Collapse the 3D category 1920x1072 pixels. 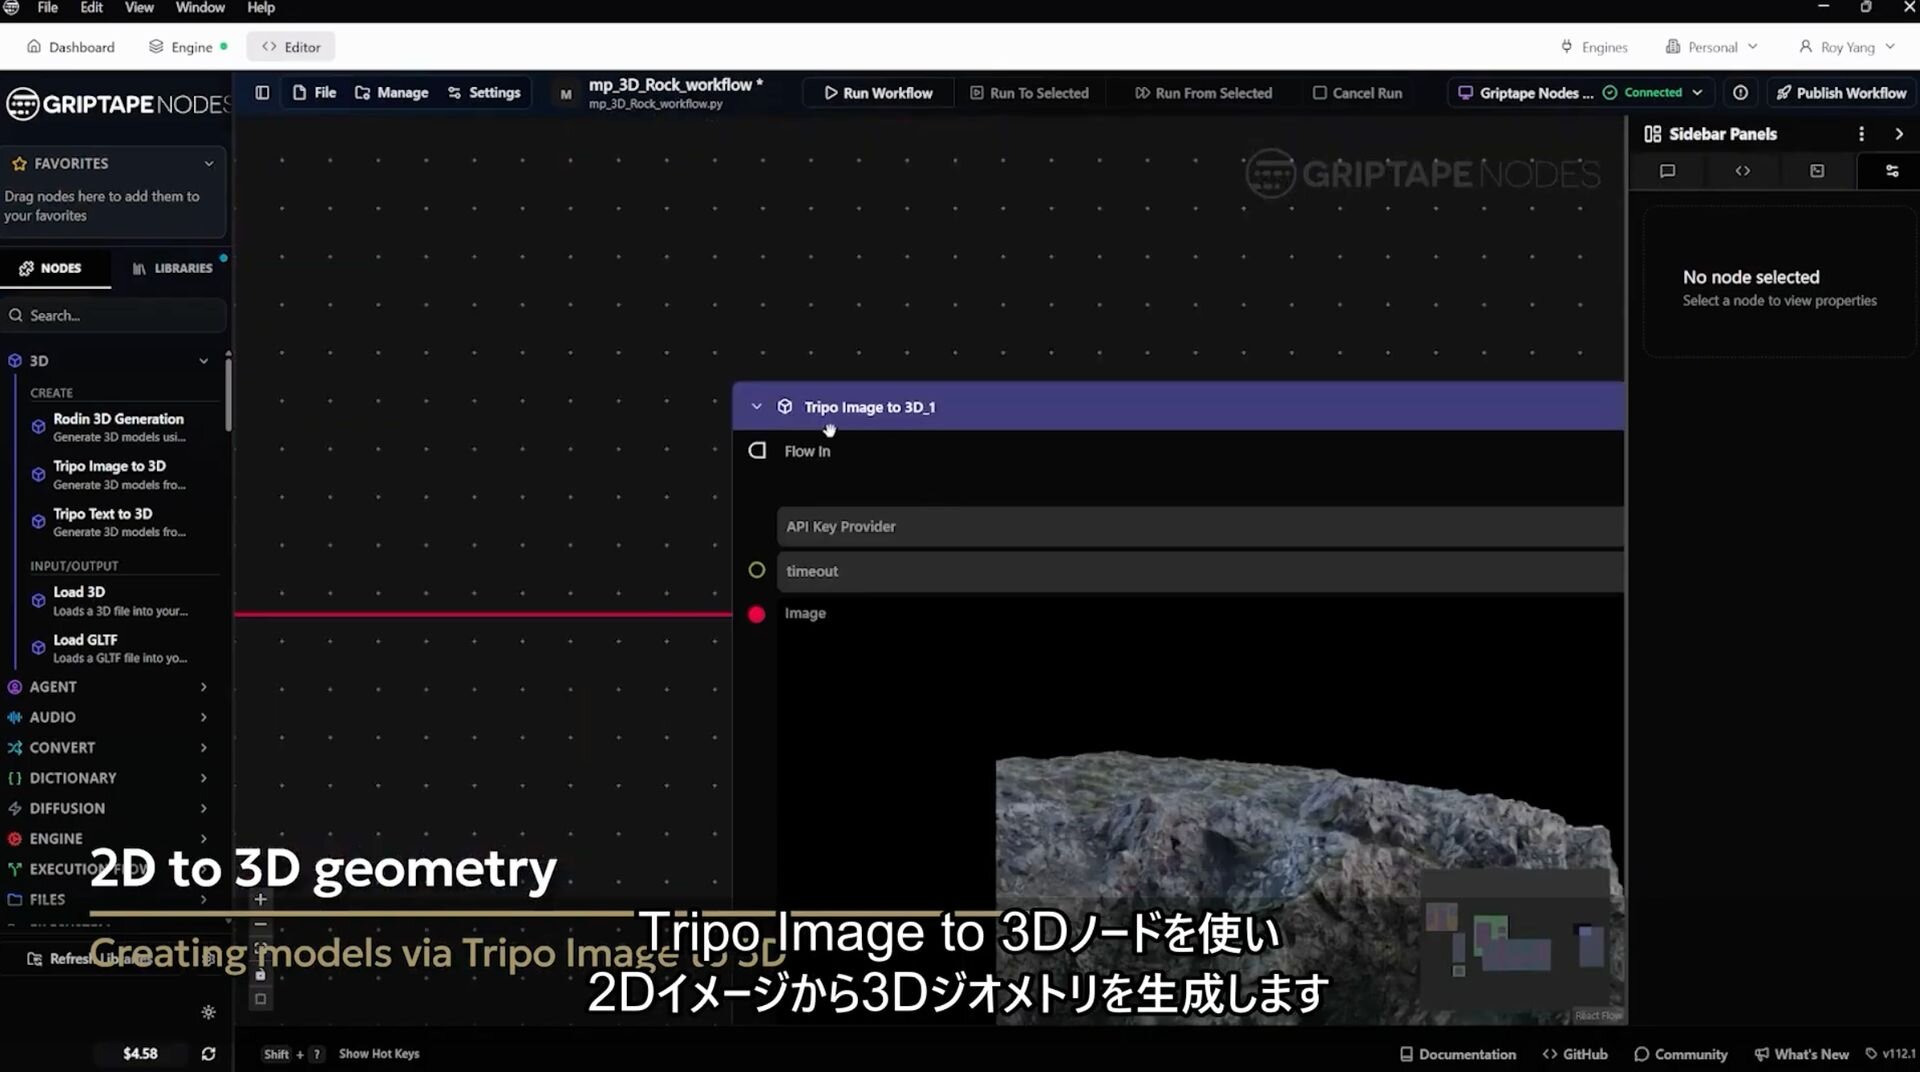click(203, 361)
